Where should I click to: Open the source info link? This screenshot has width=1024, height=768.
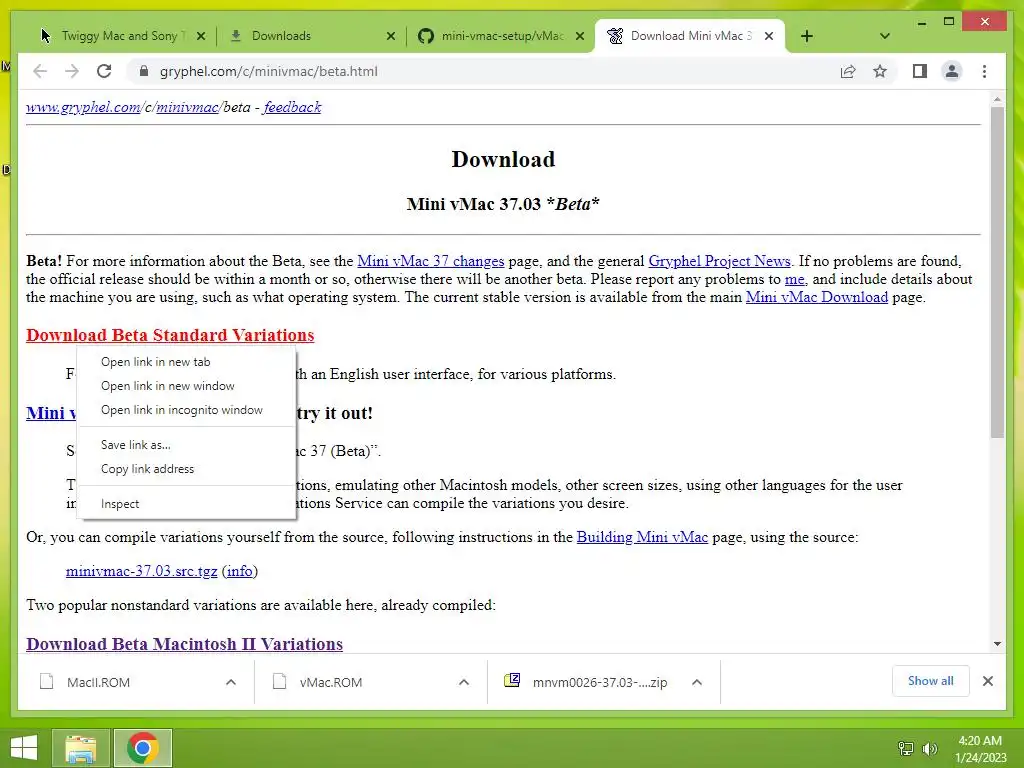[x=240, y=571]
